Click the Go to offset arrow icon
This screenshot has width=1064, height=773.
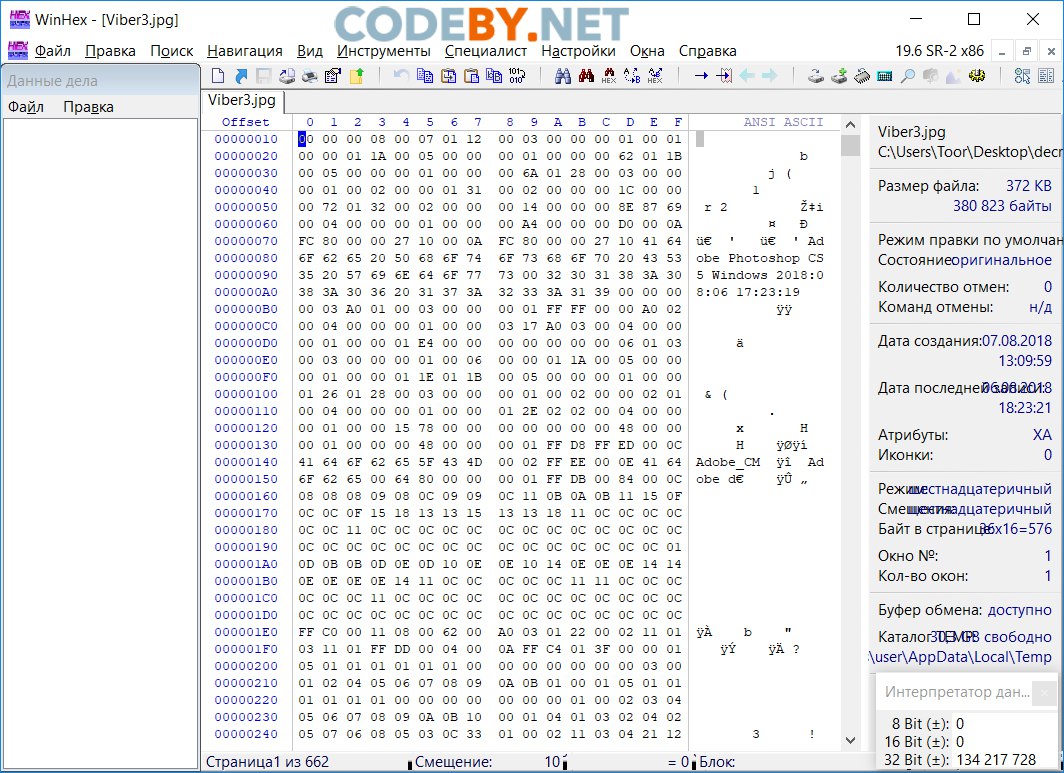point(701,75)
